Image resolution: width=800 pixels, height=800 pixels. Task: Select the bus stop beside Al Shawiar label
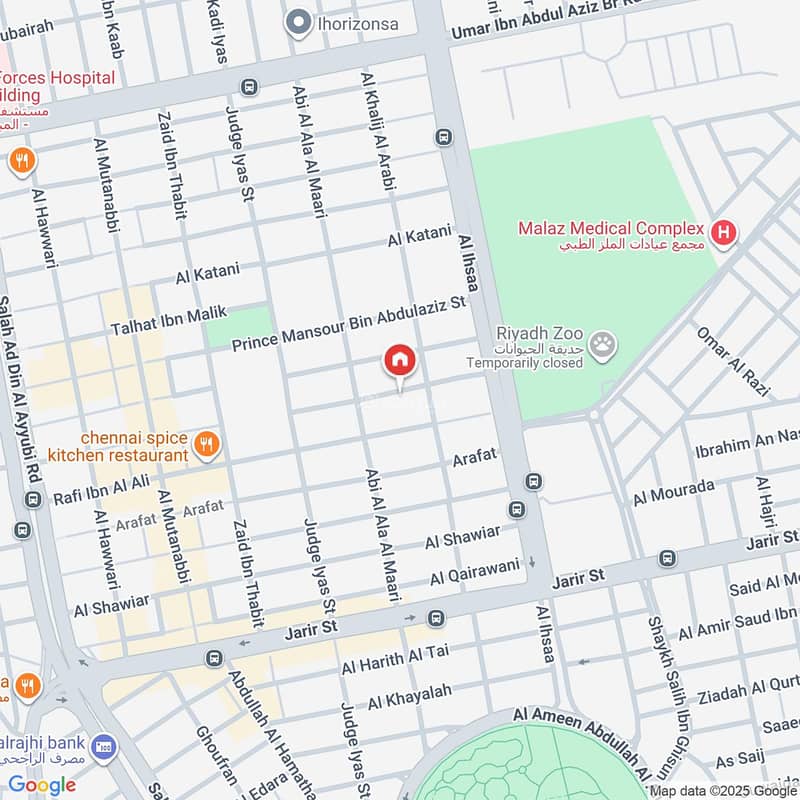(x=517, y=509)
